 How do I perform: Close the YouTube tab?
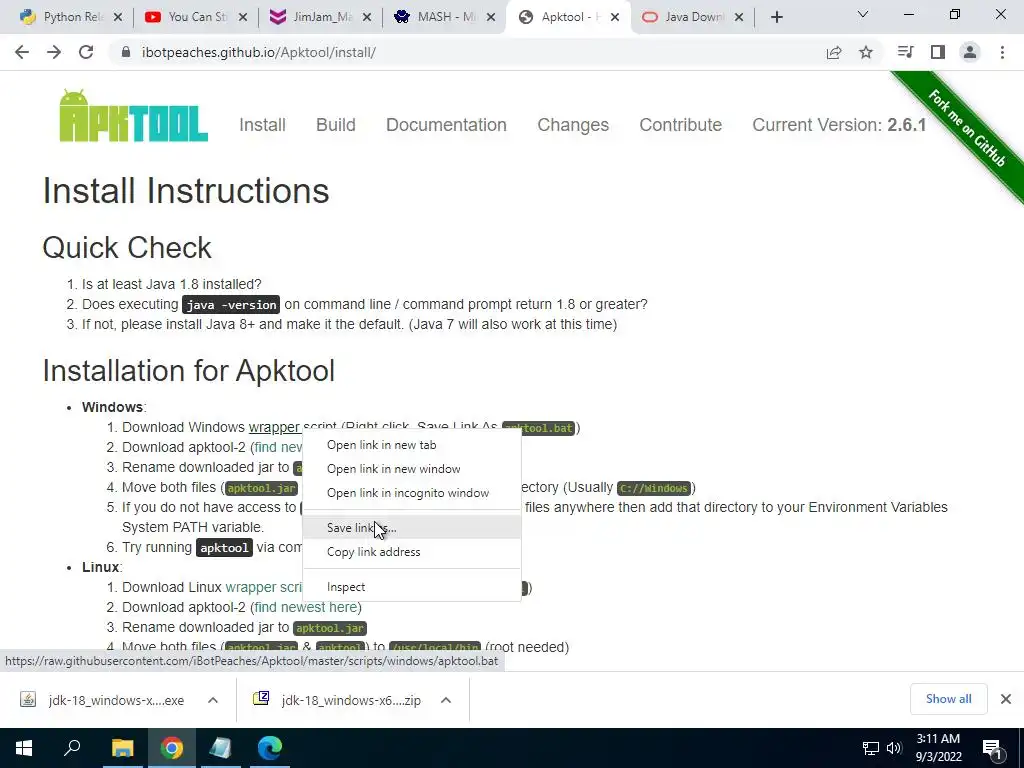pos(243,18)
